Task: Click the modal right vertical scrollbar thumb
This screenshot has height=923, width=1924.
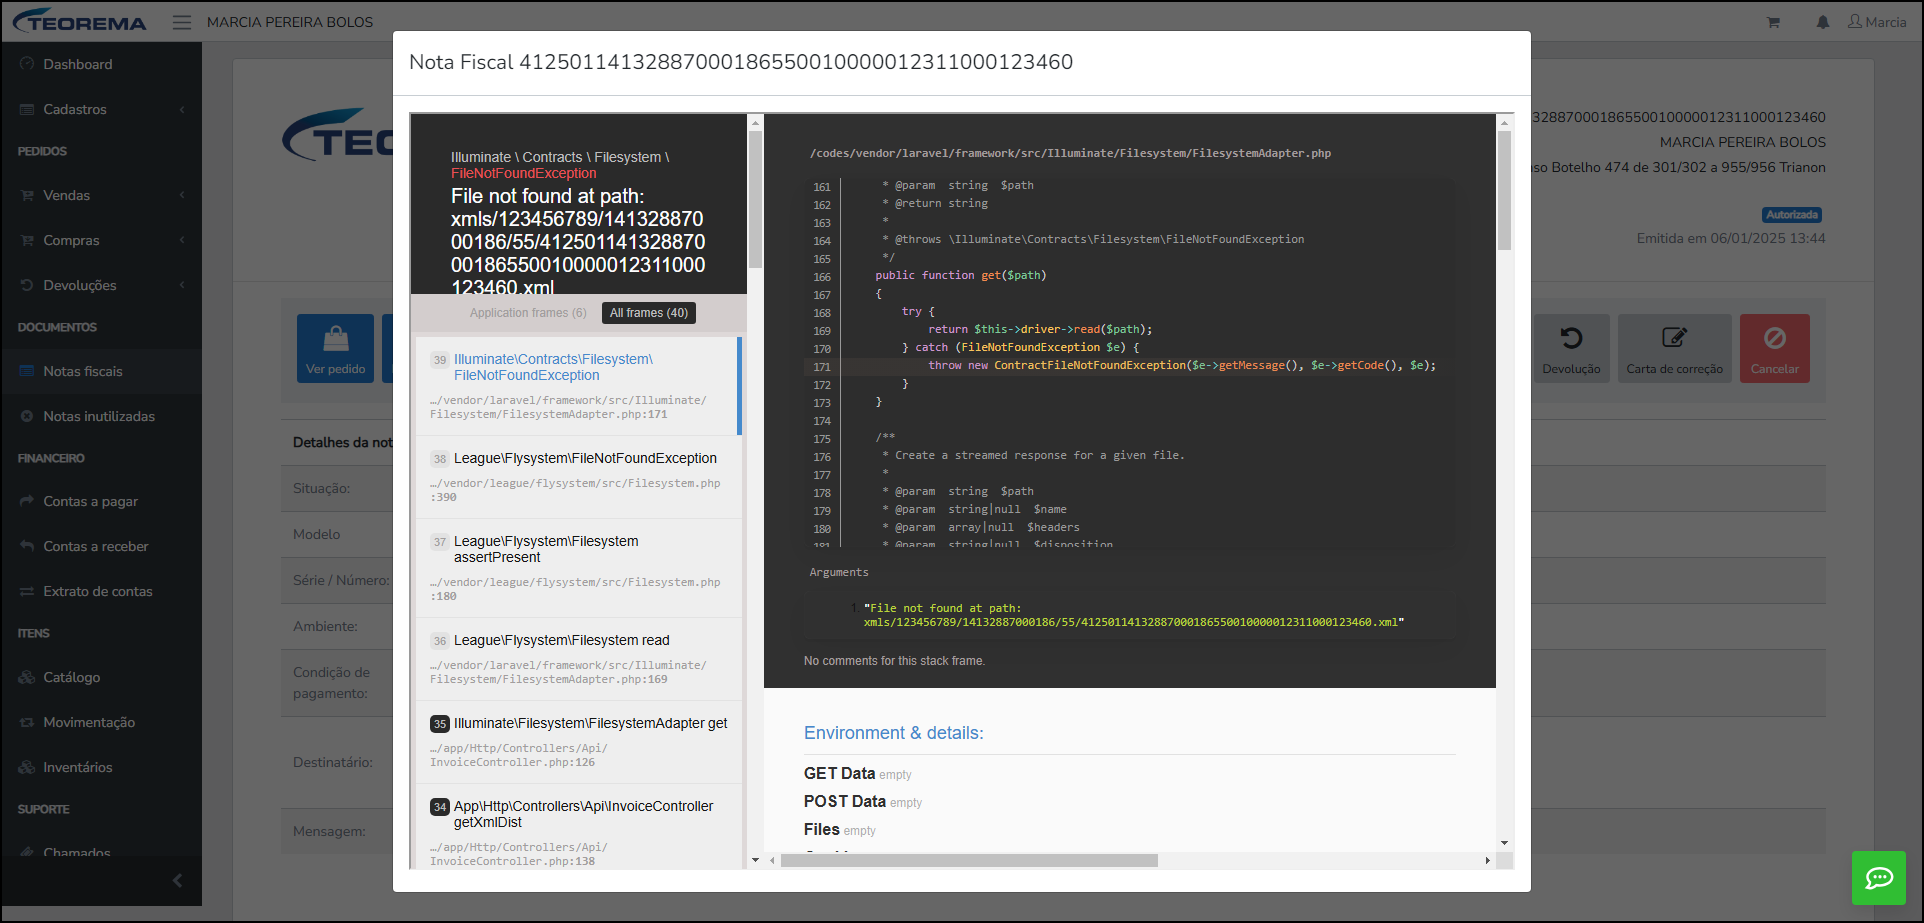Action: pos(1504,190)
